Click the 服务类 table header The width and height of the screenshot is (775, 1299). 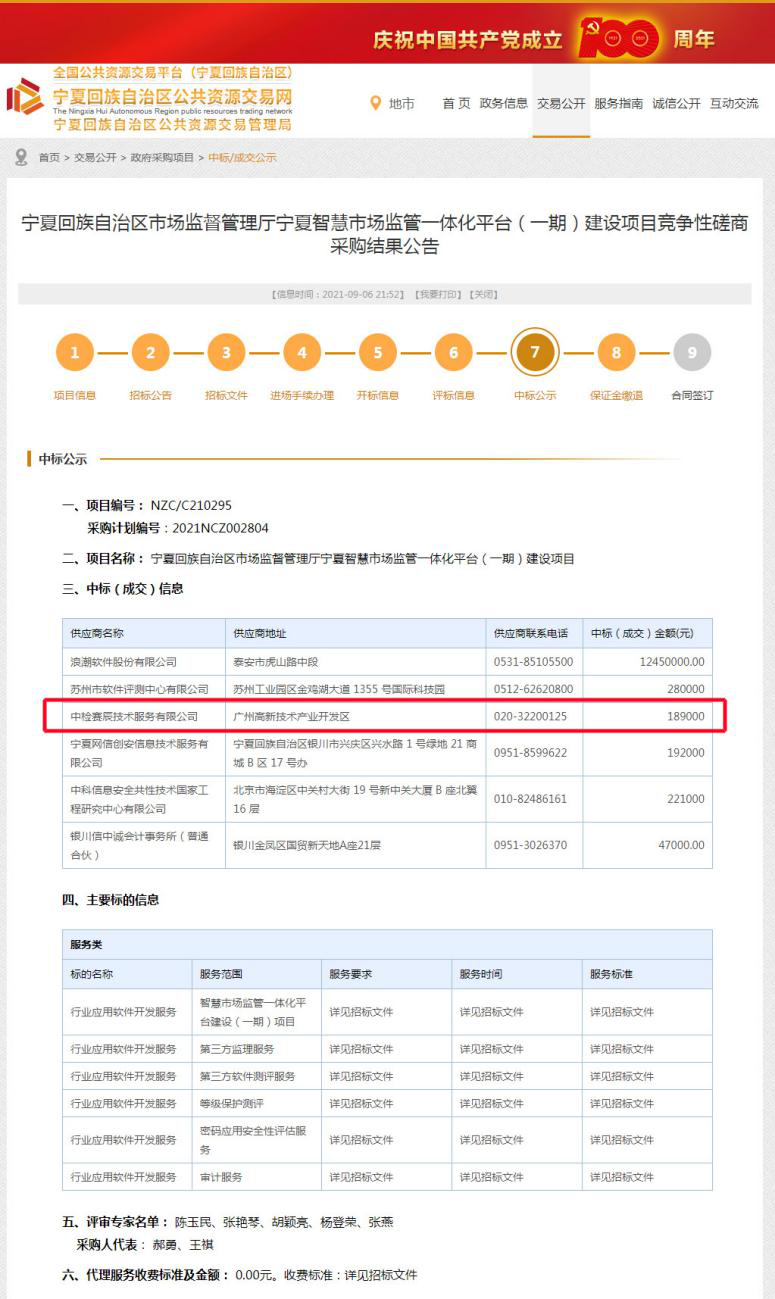387,944
